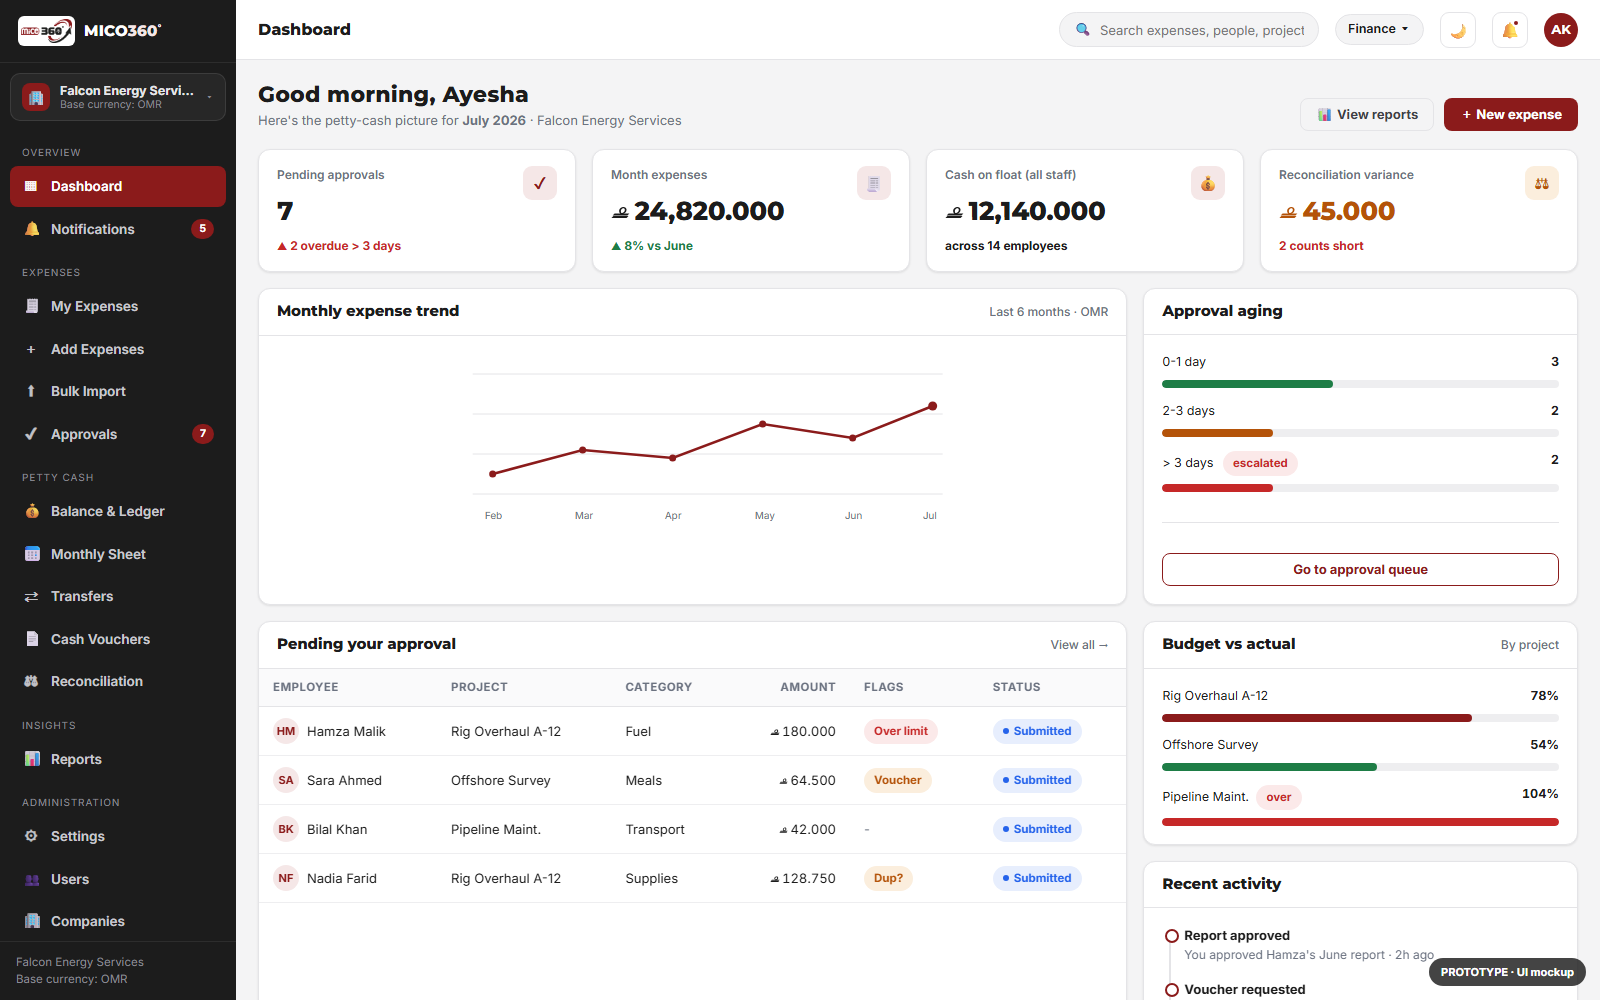1600x1000 pixels.
Task: Follow the View all link
Action: point(1079,645)
